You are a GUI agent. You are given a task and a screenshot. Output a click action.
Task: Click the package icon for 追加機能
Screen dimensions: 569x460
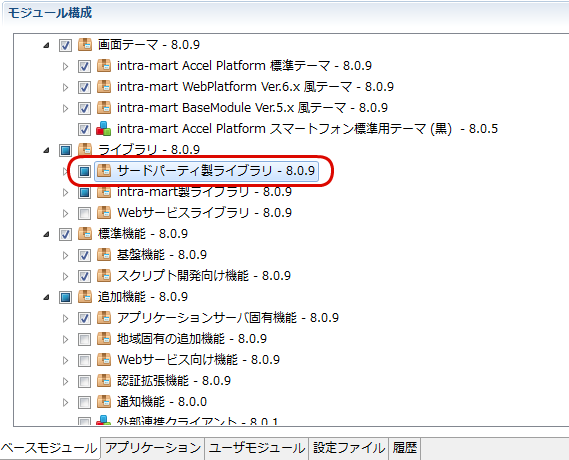[x=85, y=297]
